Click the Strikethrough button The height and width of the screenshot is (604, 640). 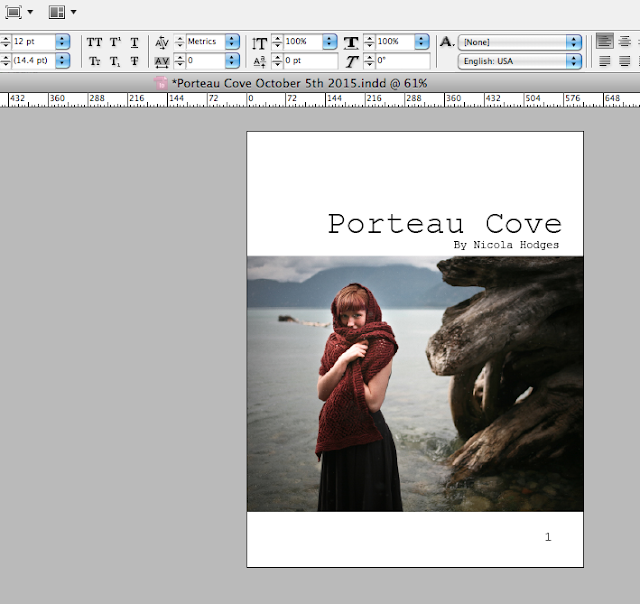click(134, 61)
